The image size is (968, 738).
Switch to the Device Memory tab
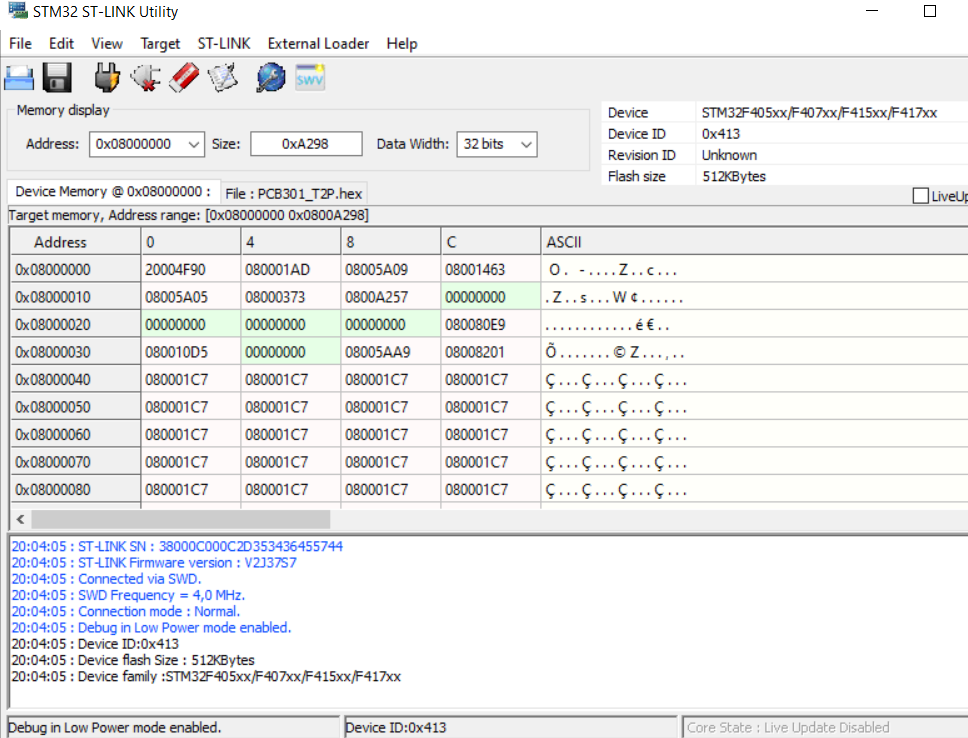tap(112, 192)
